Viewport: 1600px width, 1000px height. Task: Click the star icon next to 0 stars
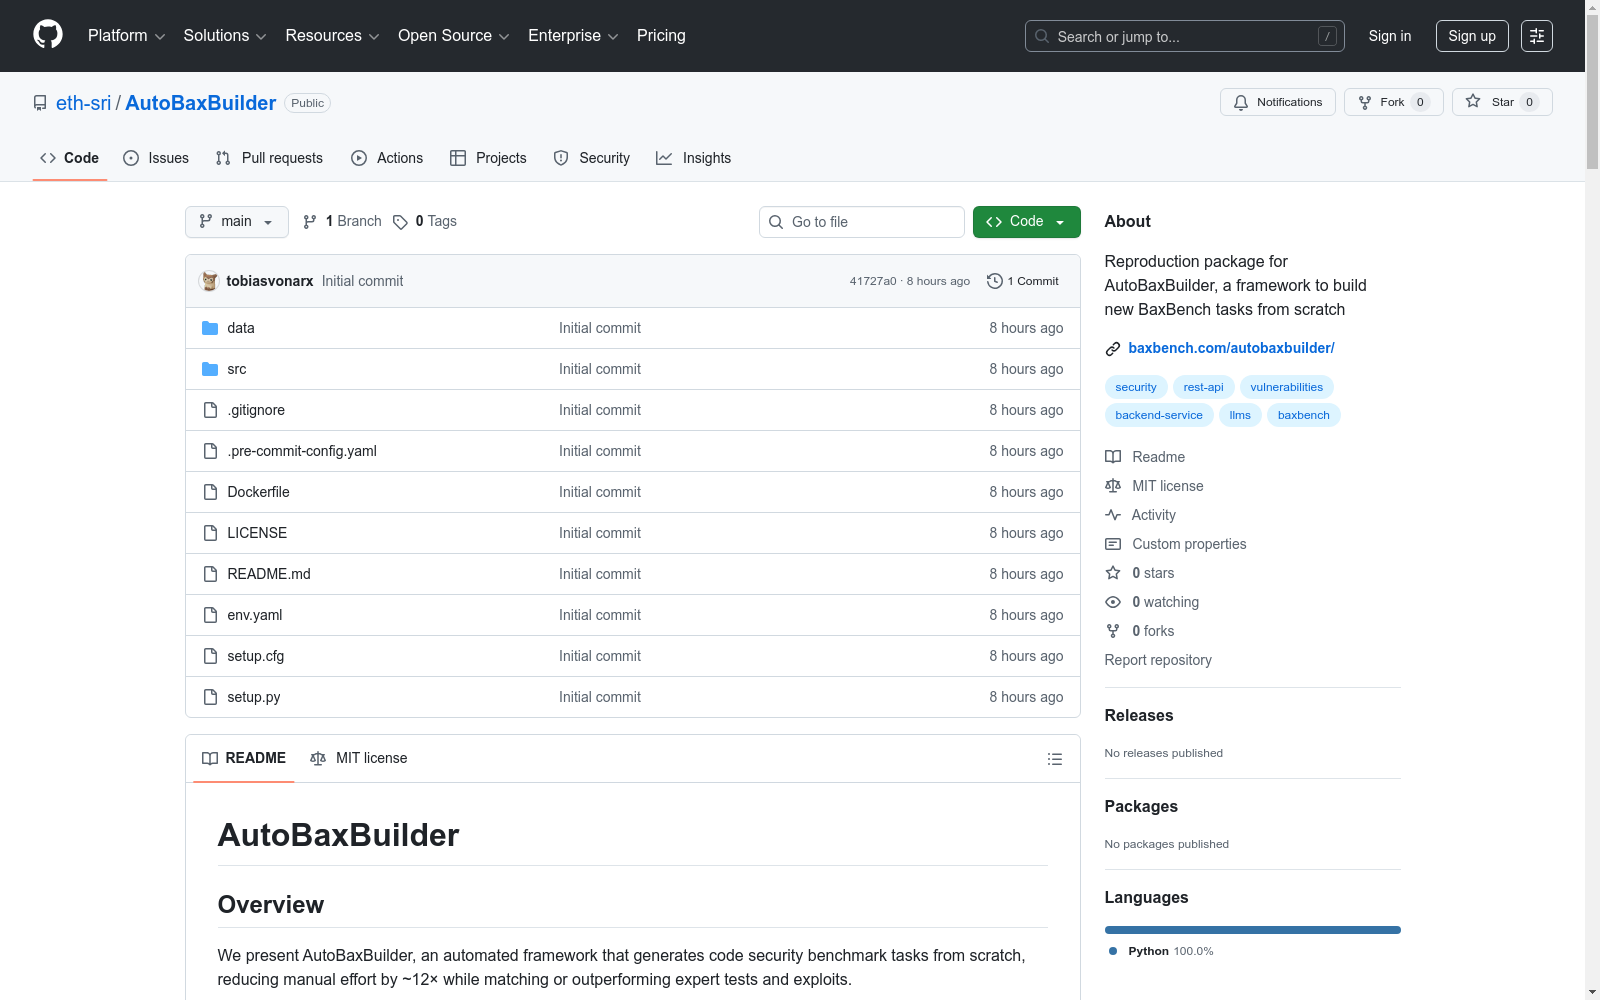tap(1113, 573)
